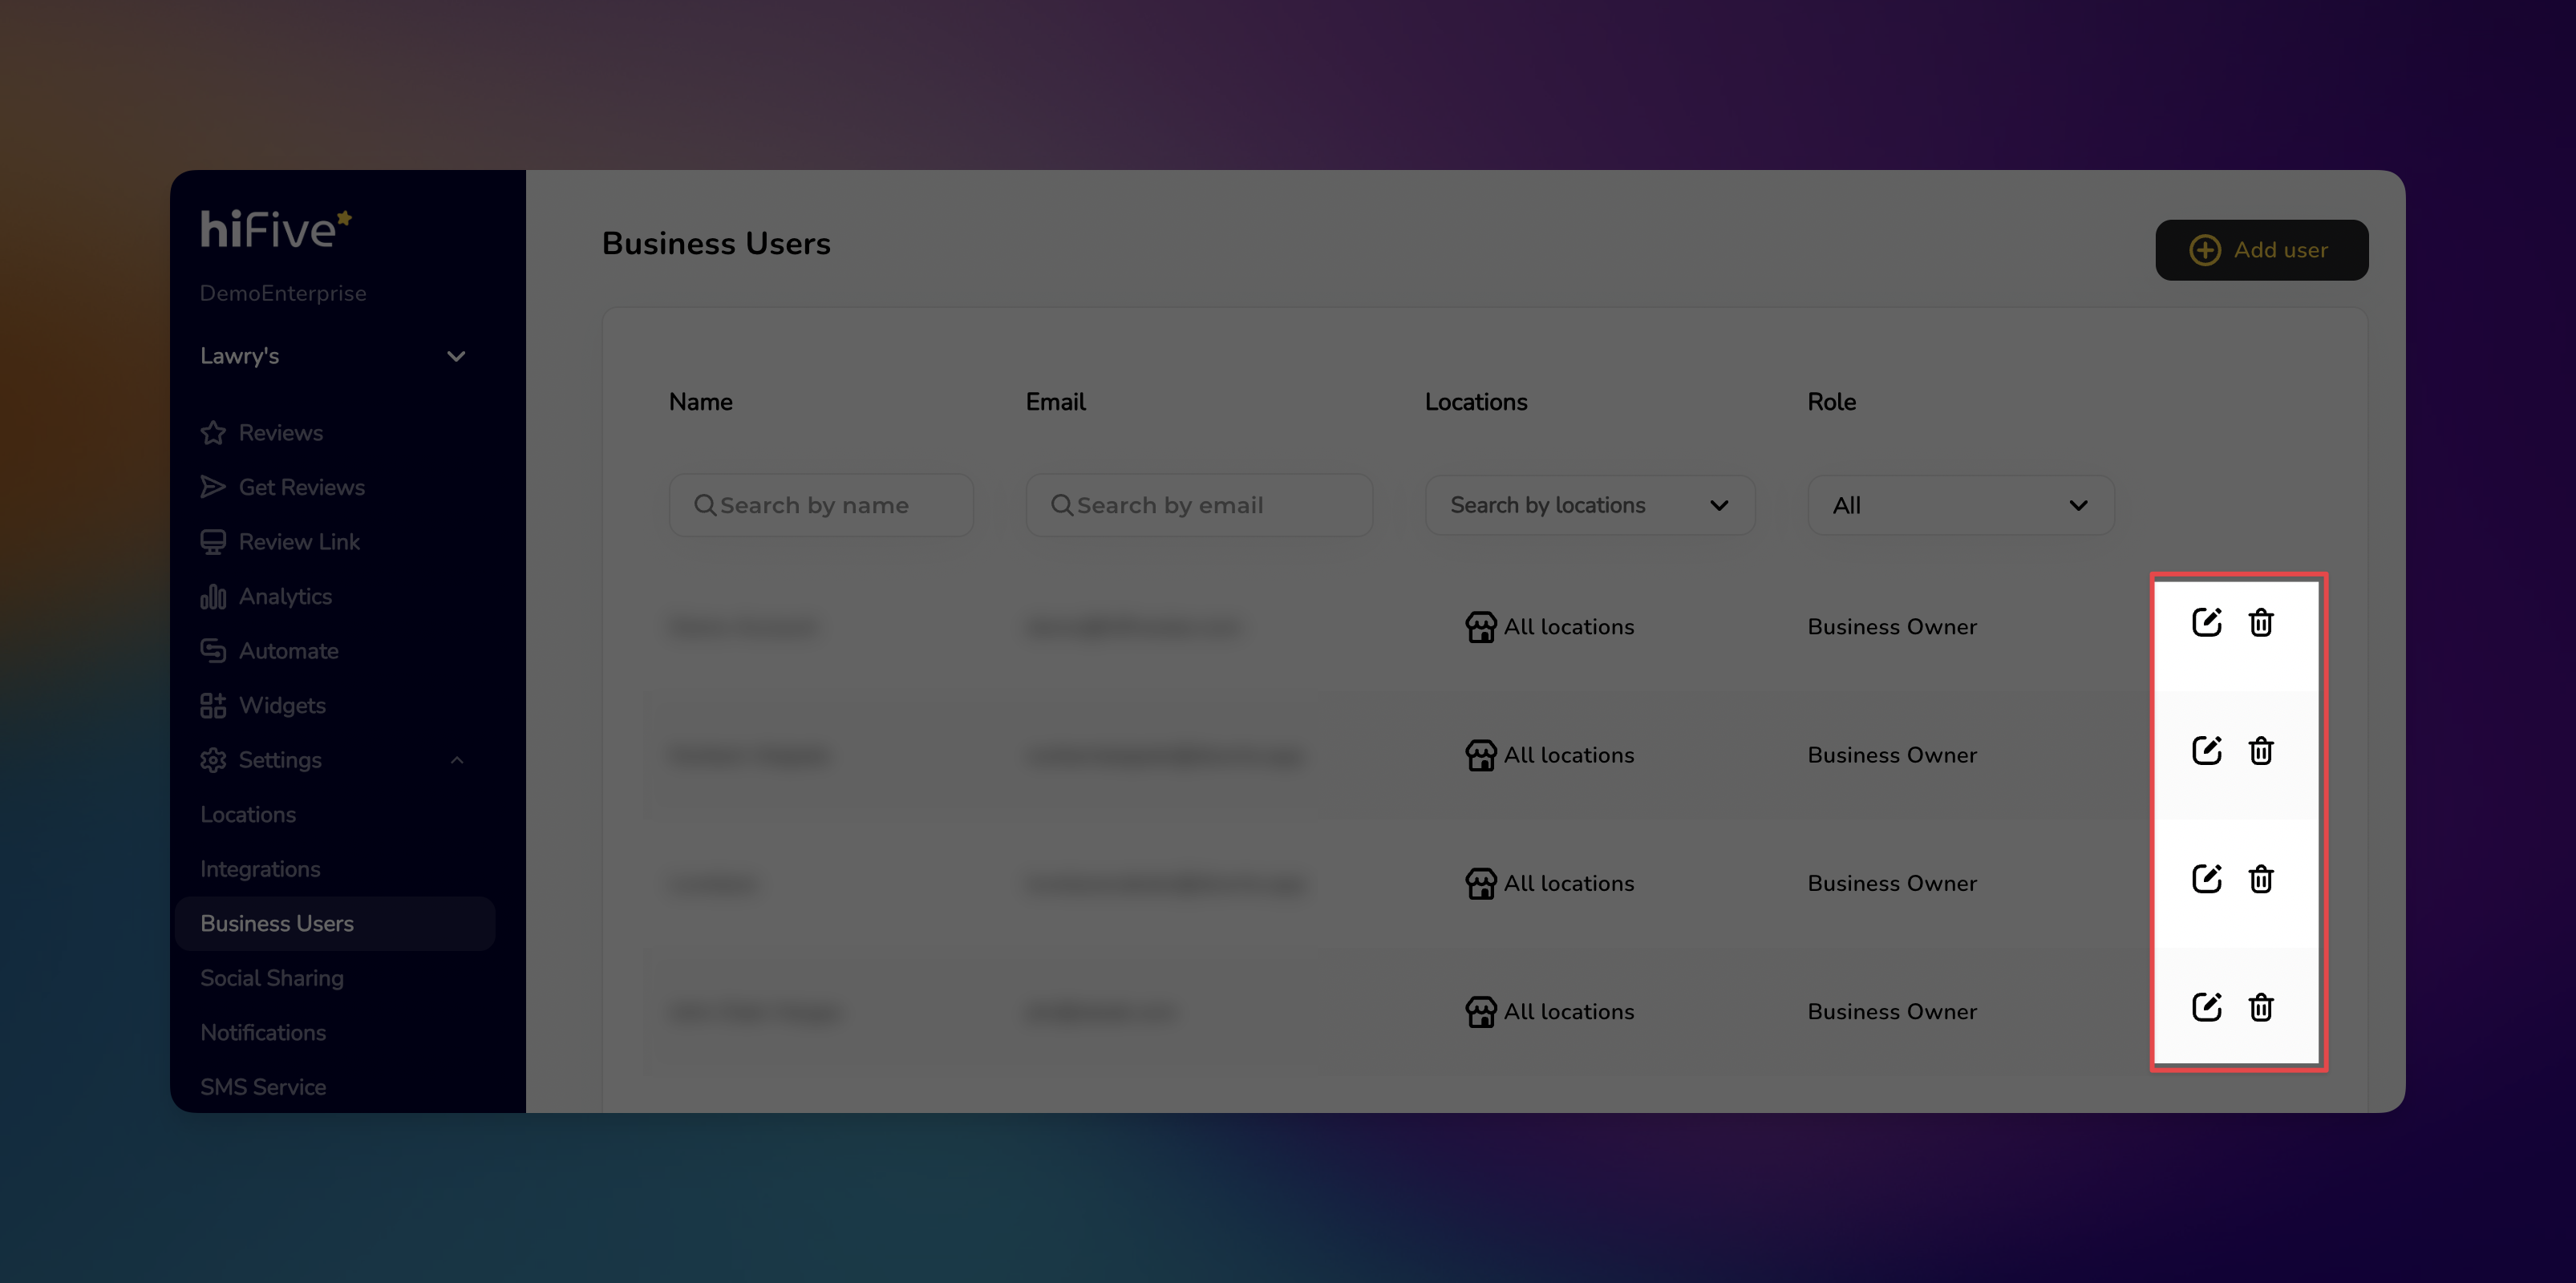Delete the third row user via trash icon

[x=2260, y=879]
